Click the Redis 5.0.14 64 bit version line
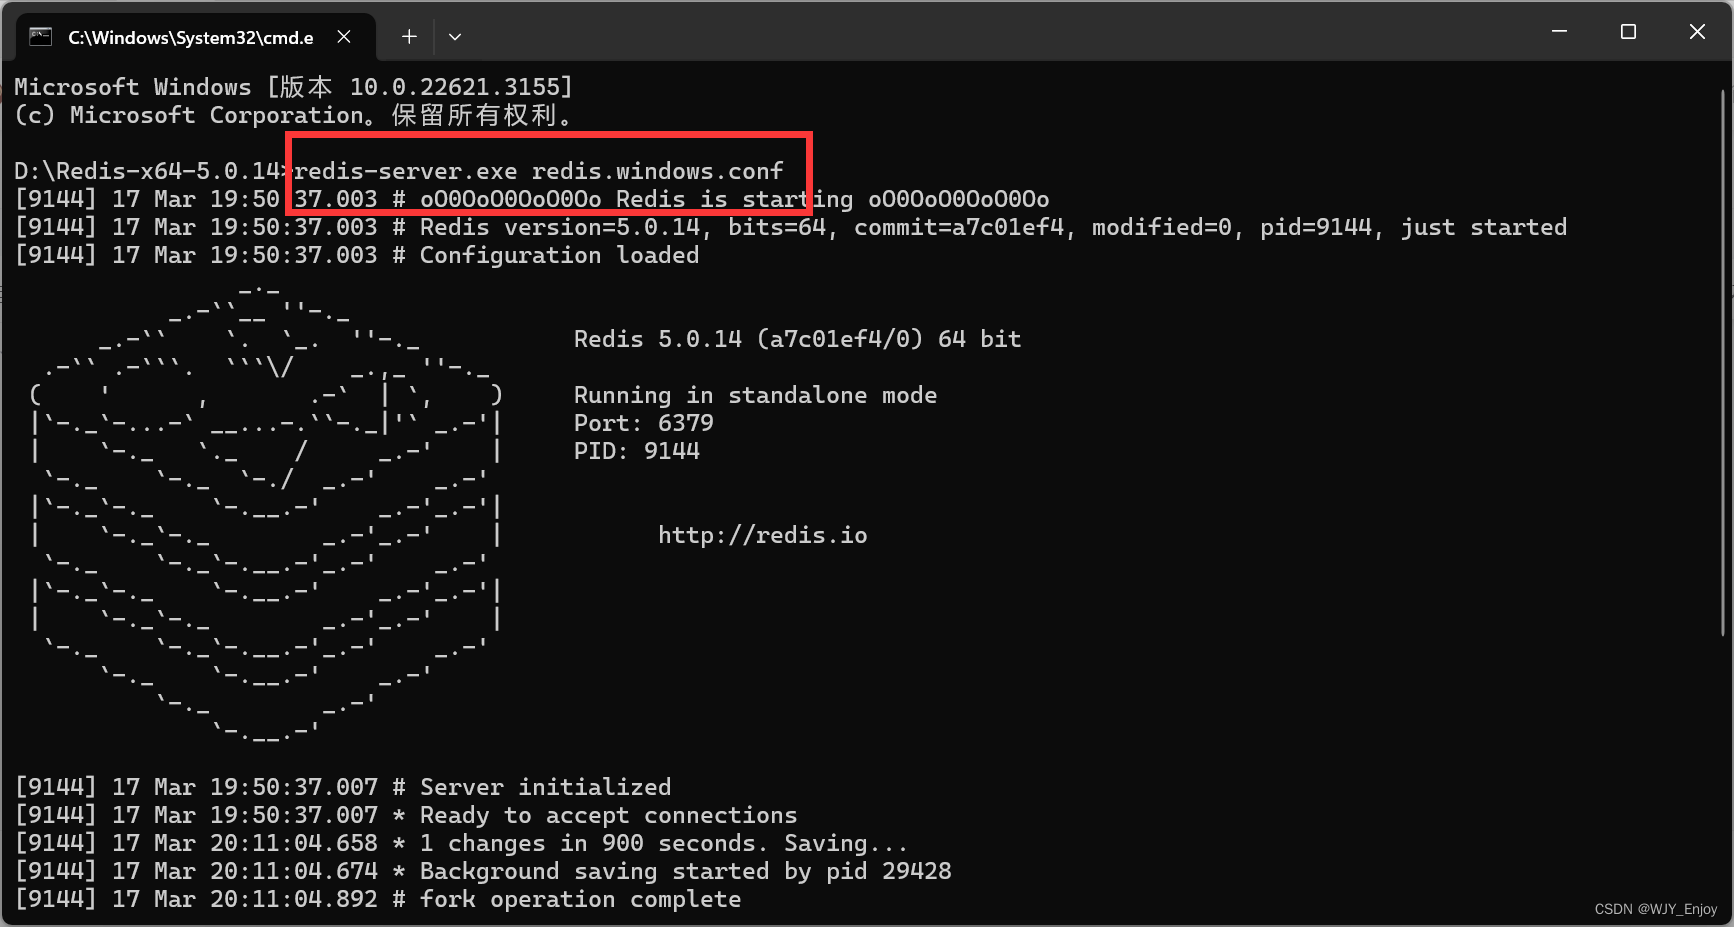Screen dimensions: 1734x927 pos(797,339)
